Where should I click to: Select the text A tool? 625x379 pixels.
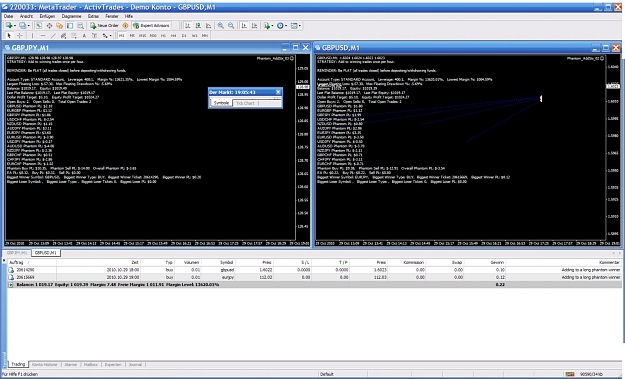pyautogui.click(x=84, y=35)
